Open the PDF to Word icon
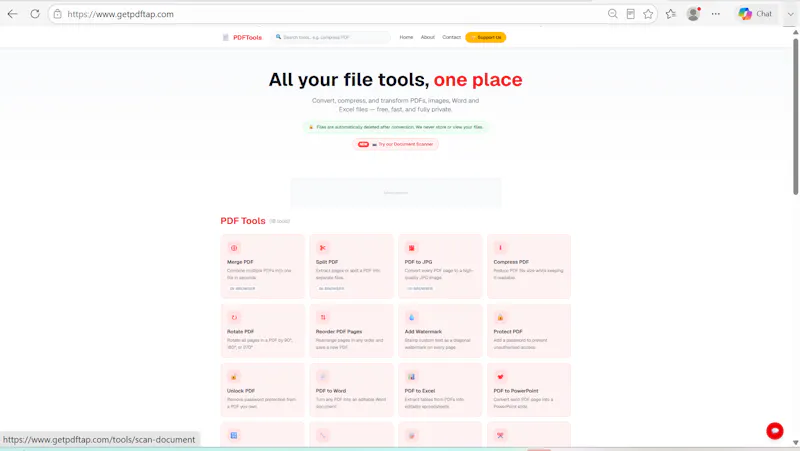 point(322,377)
